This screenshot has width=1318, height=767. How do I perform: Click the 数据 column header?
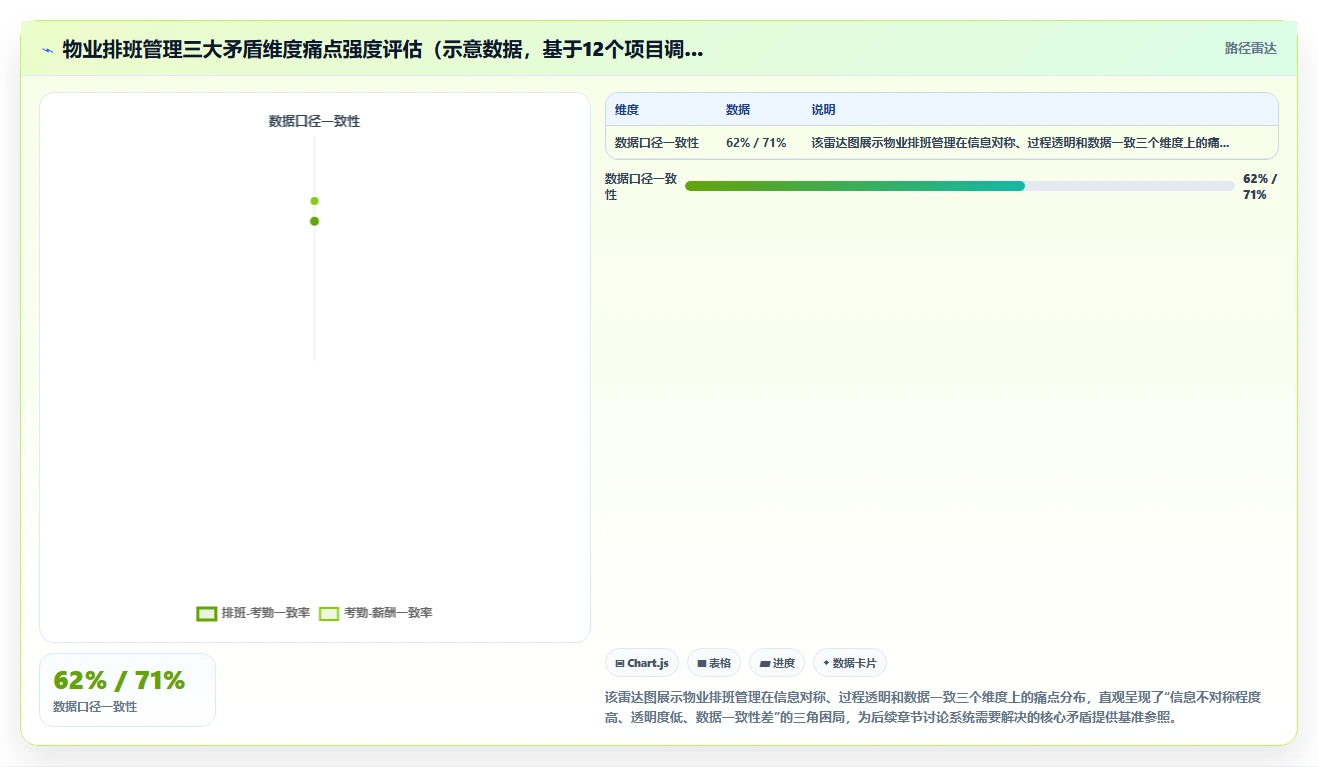point(738,110)
